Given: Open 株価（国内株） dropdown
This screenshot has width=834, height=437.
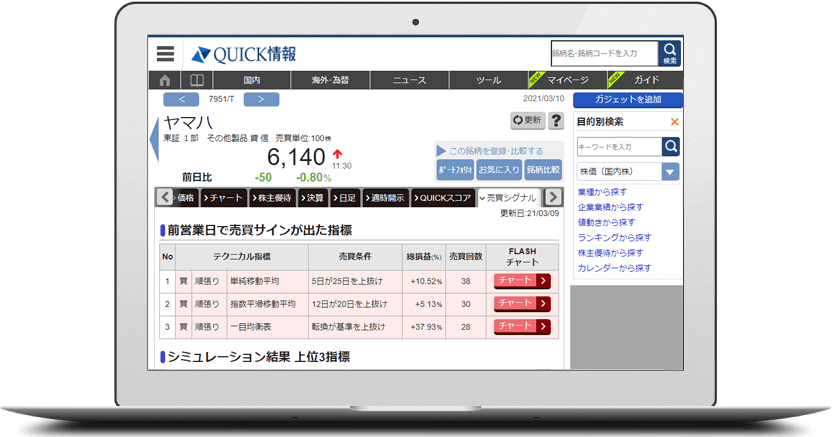Looking at the screenshot, I should [x=628, y=172].
